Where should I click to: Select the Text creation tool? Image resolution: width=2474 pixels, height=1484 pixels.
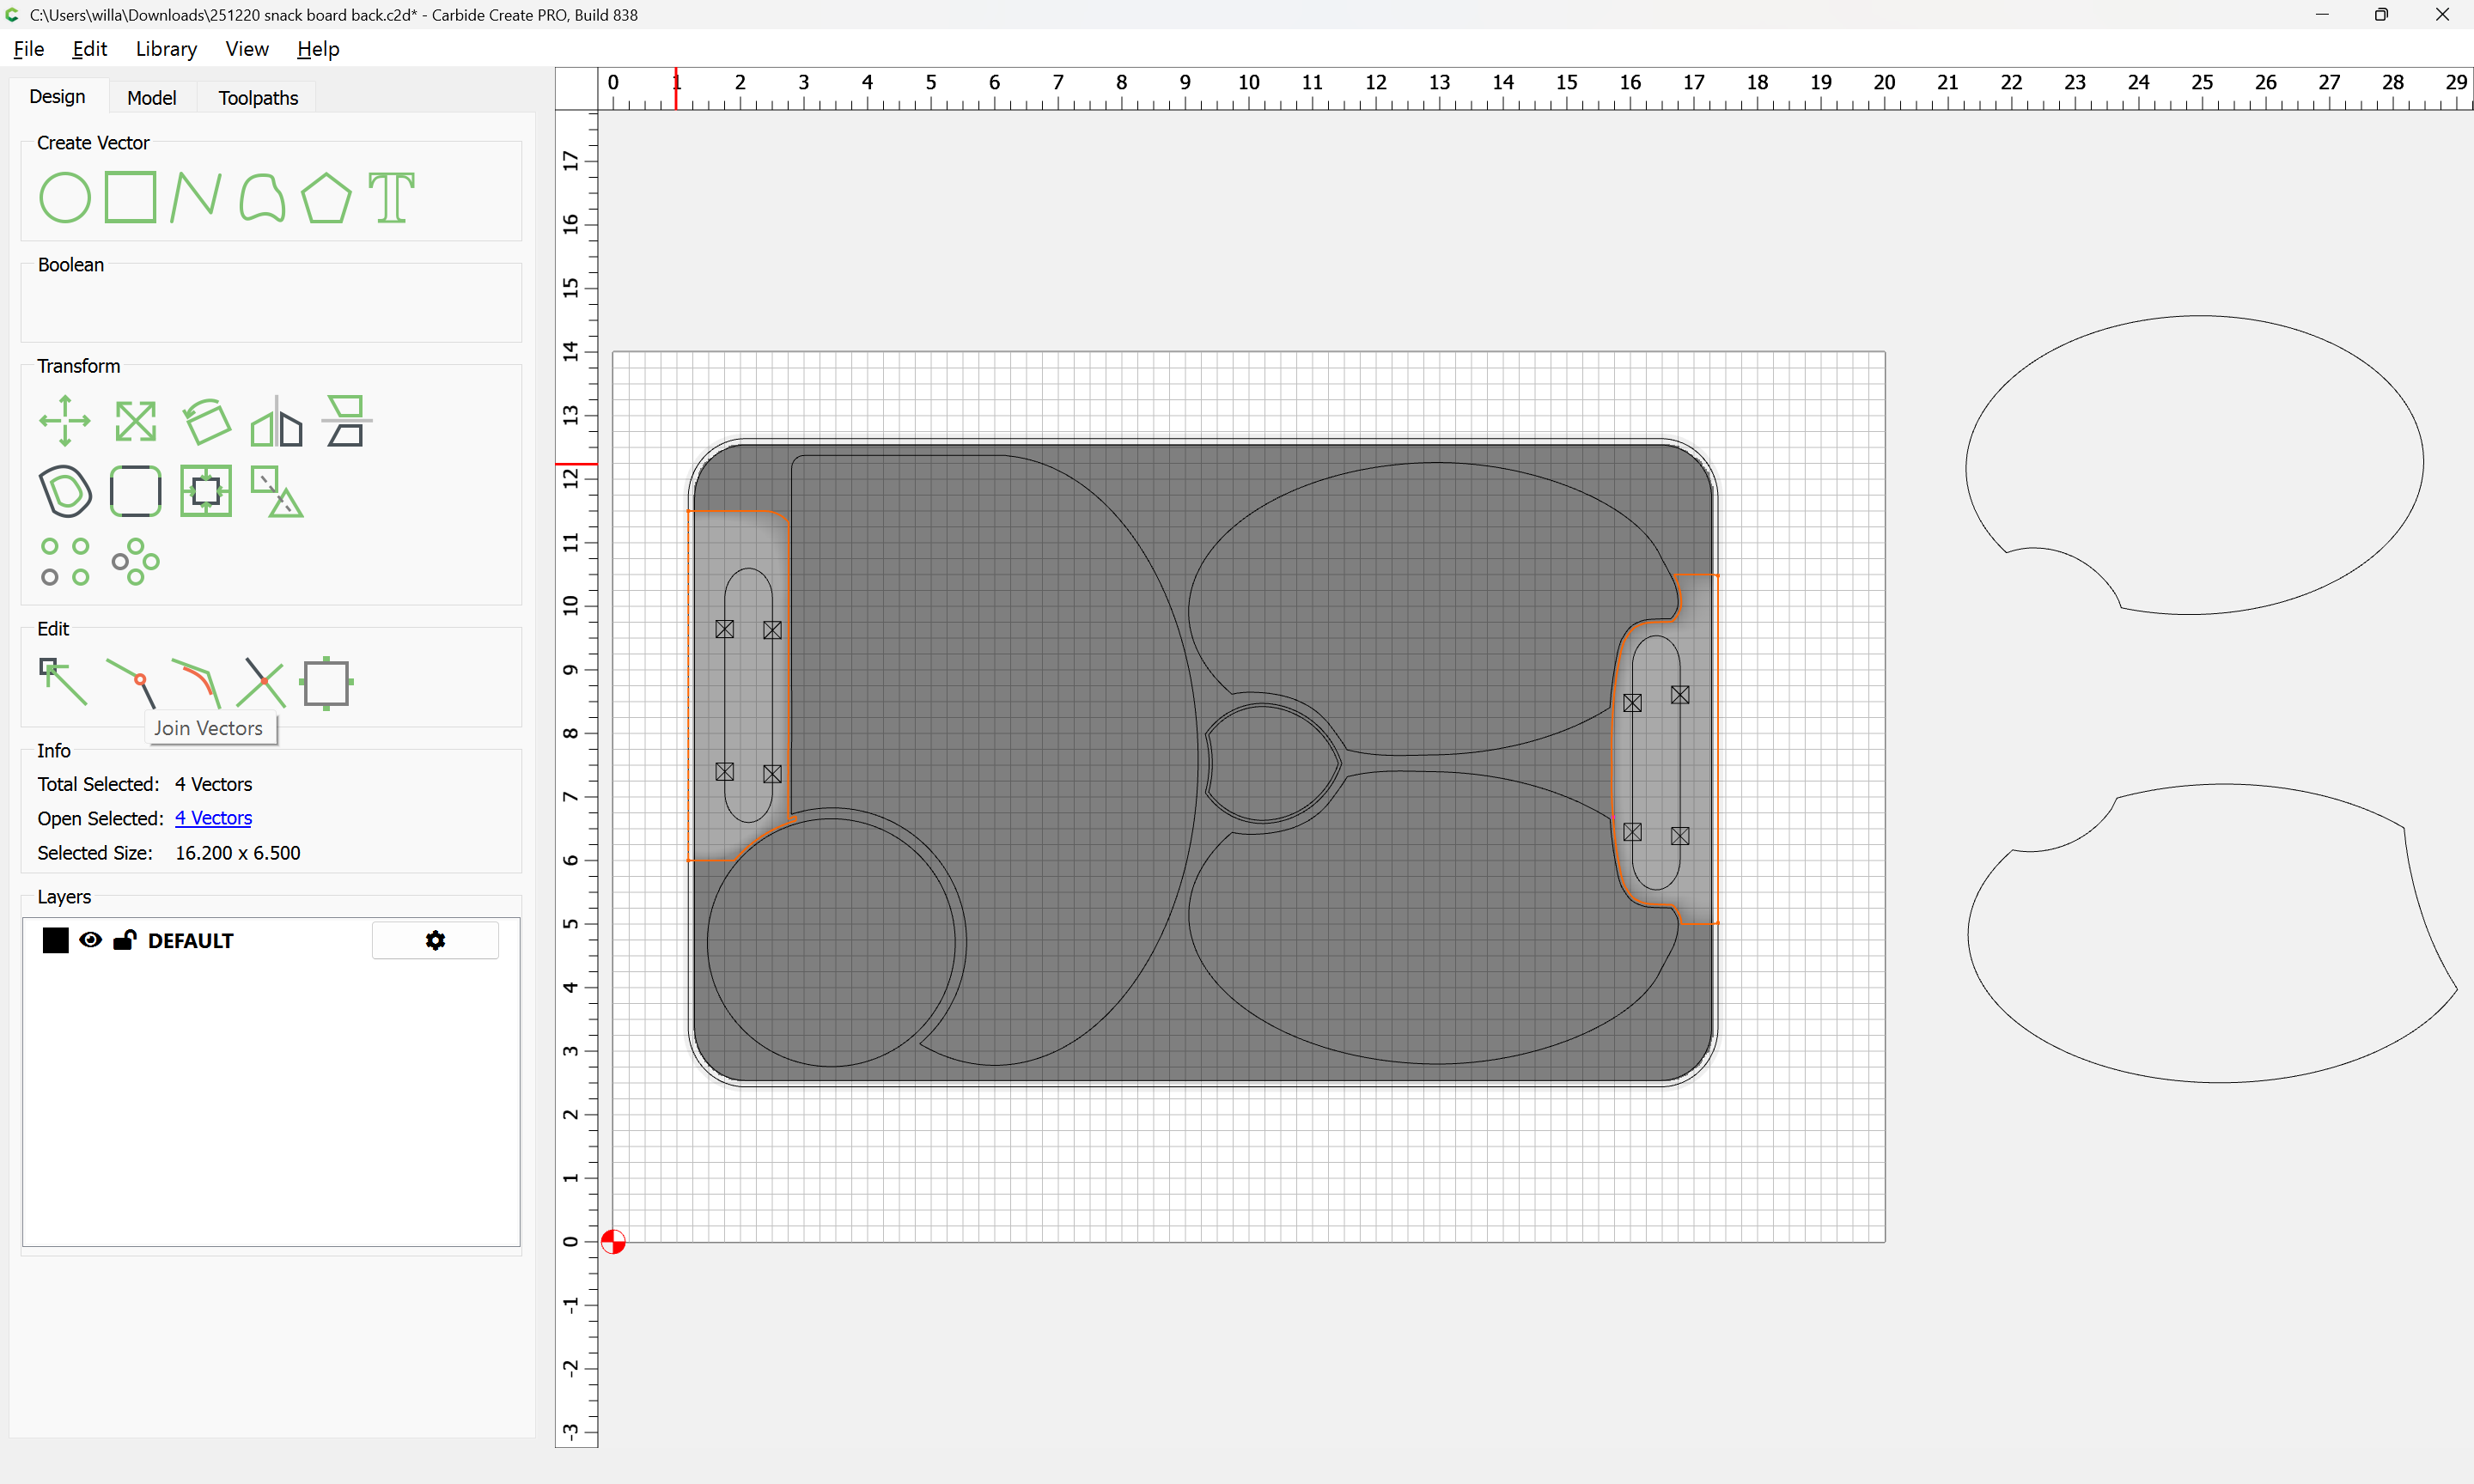[x=391, y=197]
